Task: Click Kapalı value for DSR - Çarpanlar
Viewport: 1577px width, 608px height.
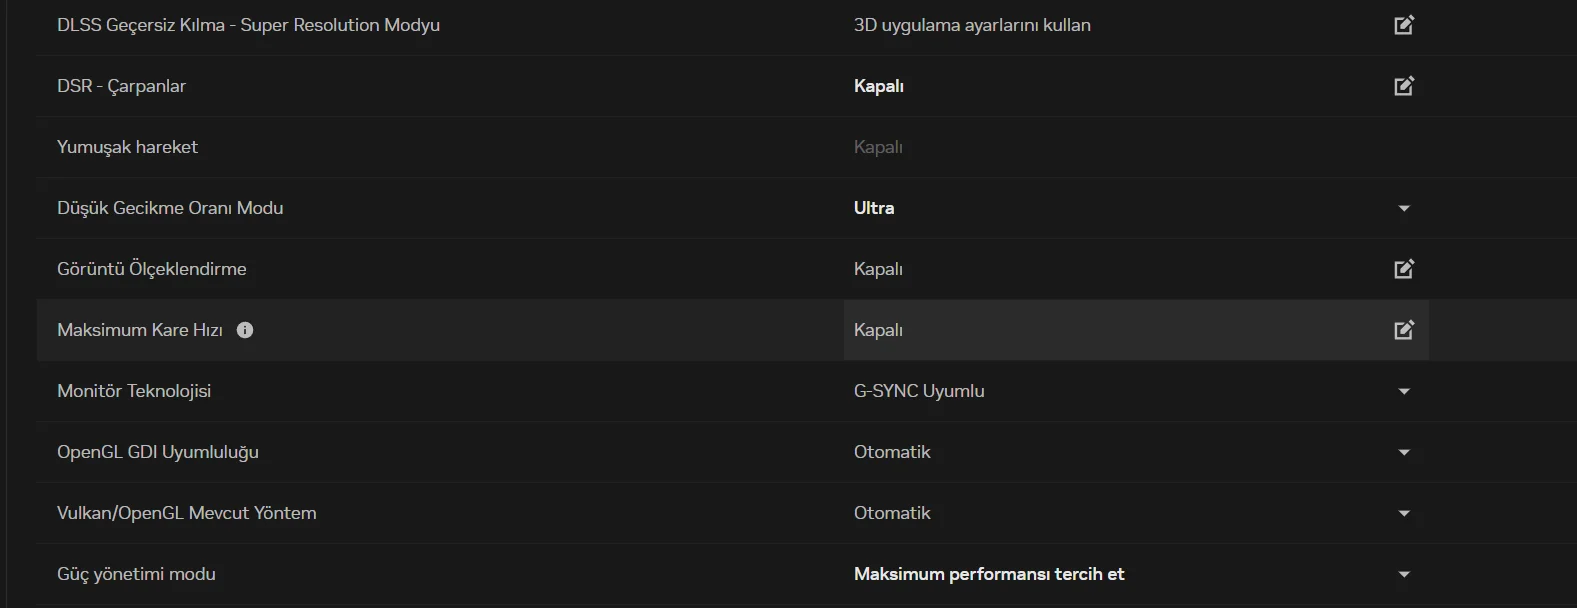Action: (879, 86)
